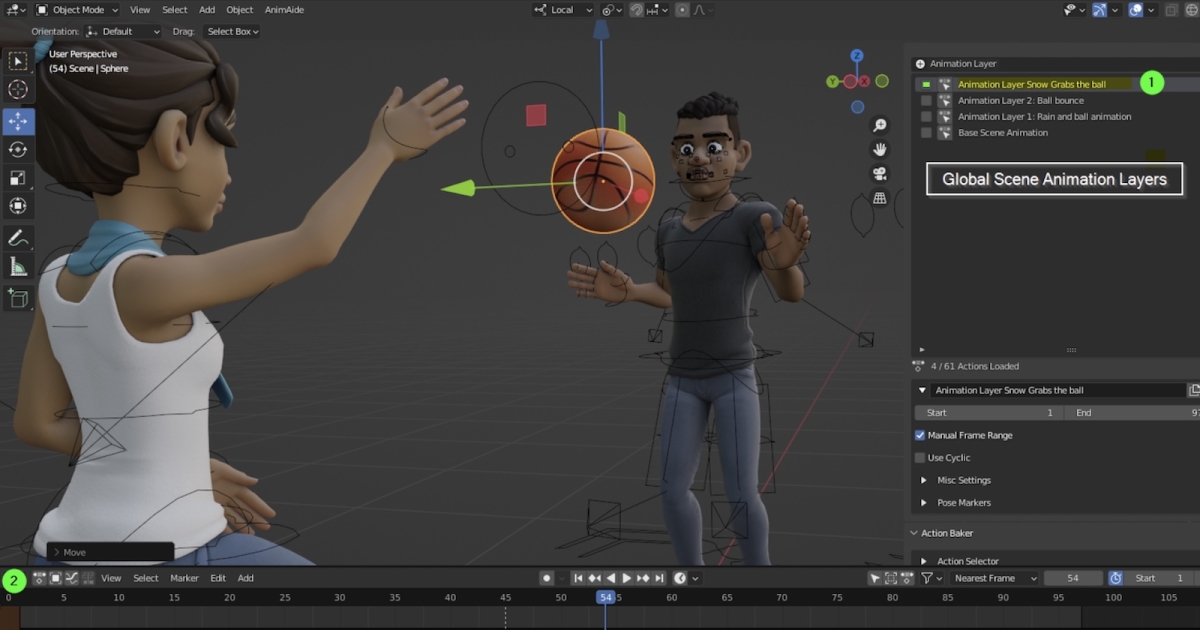
Task: Select the Base Scene Animation layer
Action: coord(1002,133)
